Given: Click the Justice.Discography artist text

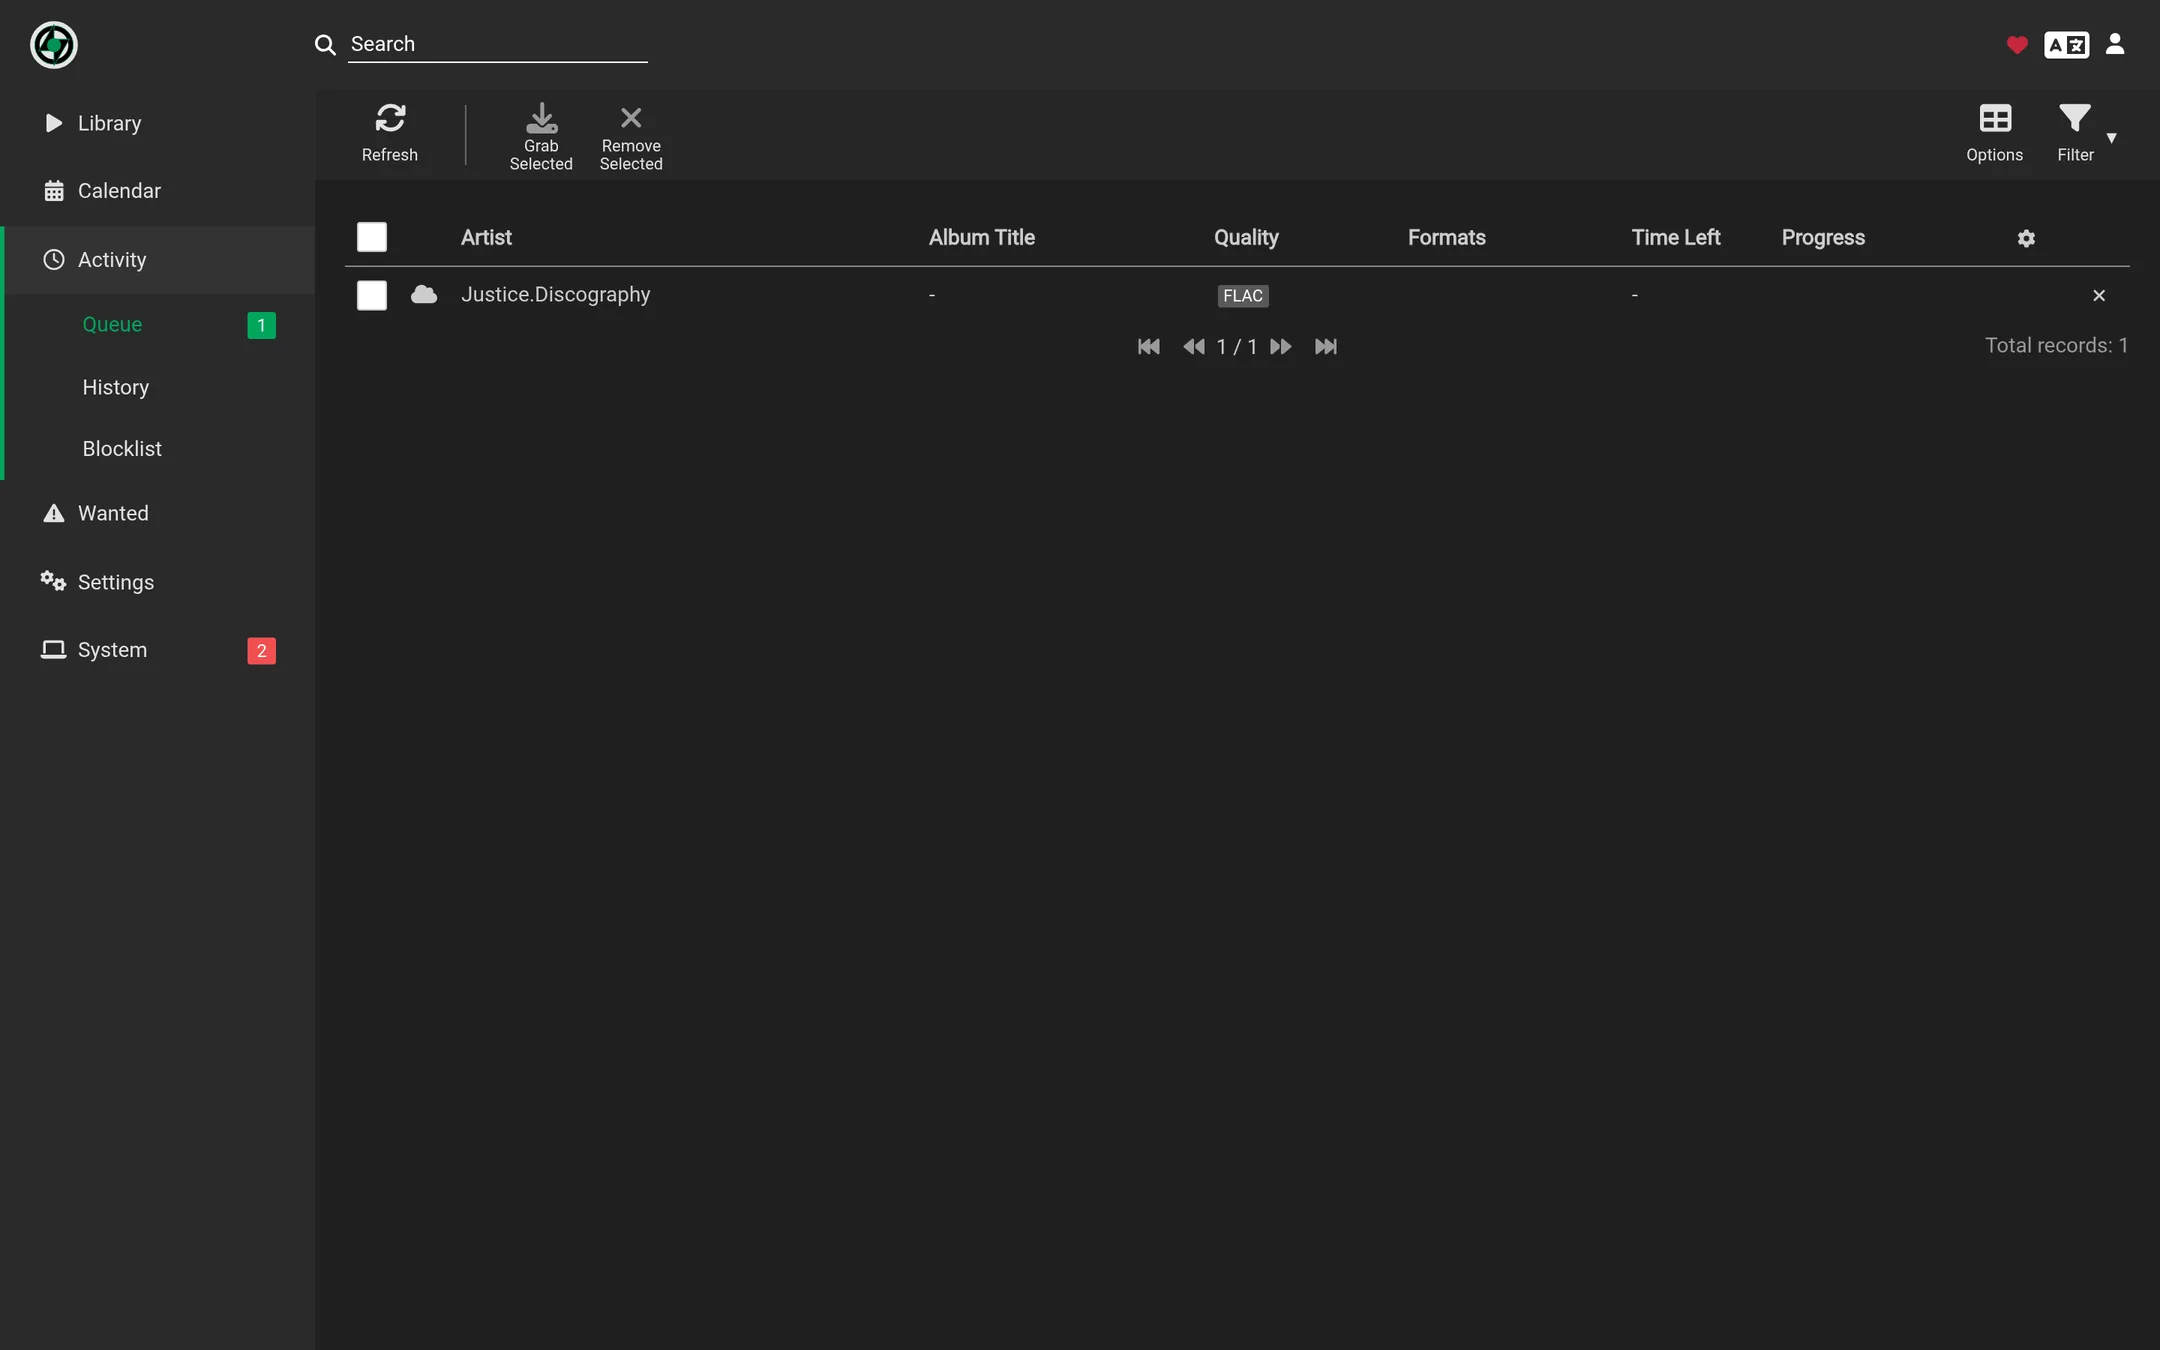Looking at the screenshot, I should click(x=556, y=295).
